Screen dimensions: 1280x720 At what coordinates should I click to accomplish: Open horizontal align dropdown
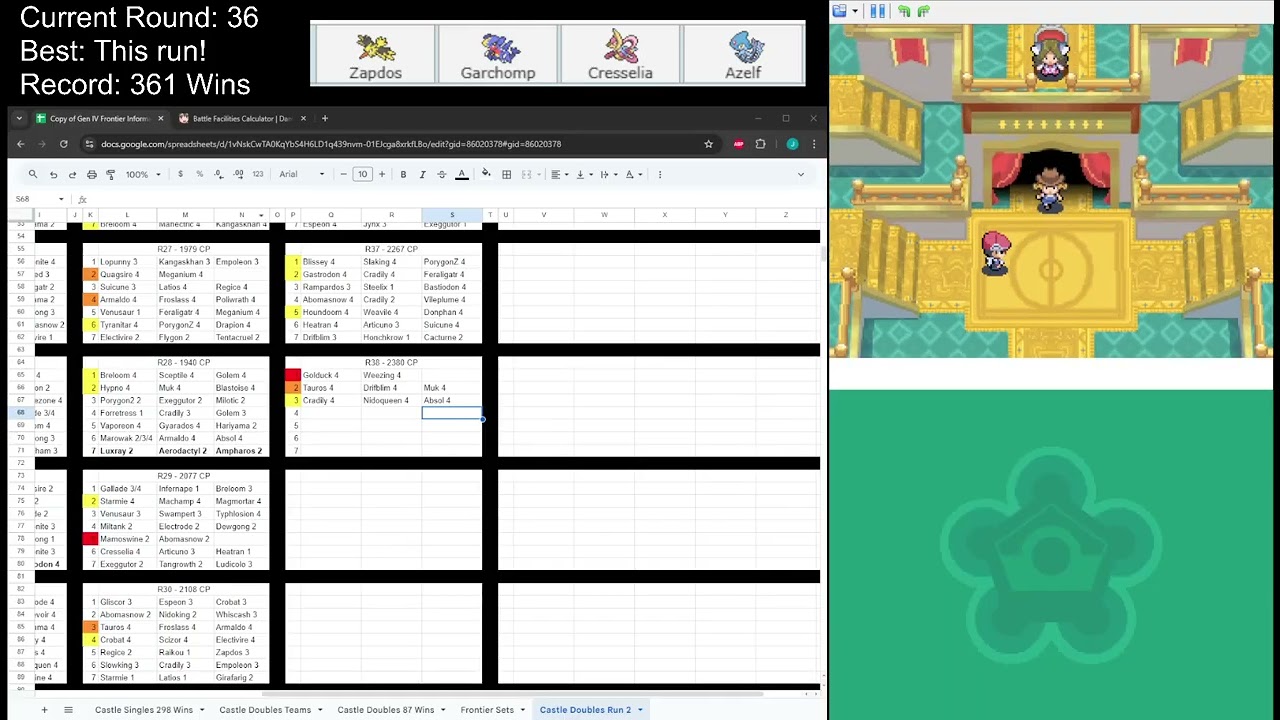[x=558, y=174]
